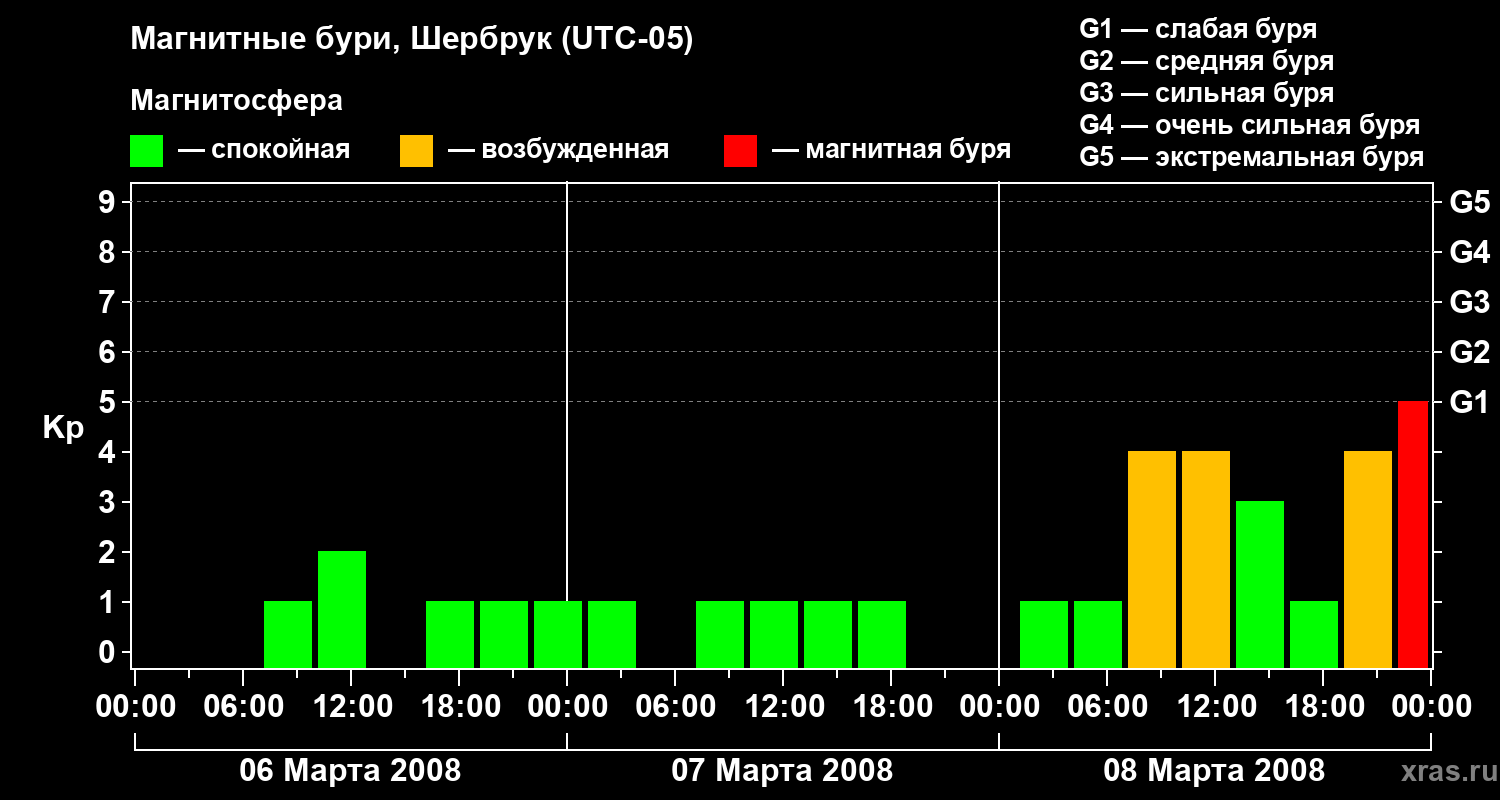Screen dimensions: 1500x800
Task: Click the 'Магнитосфера' heading
Action: coord(236,101)
